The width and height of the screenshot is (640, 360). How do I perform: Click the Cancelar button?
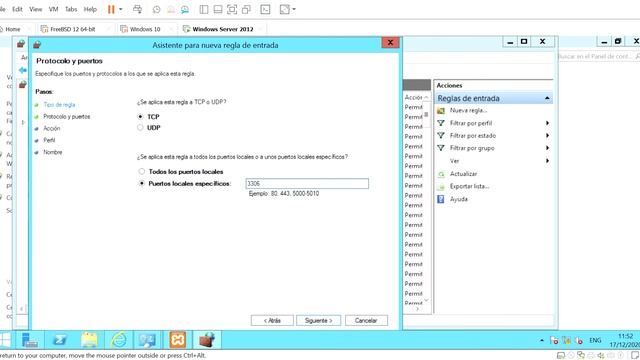366,320
